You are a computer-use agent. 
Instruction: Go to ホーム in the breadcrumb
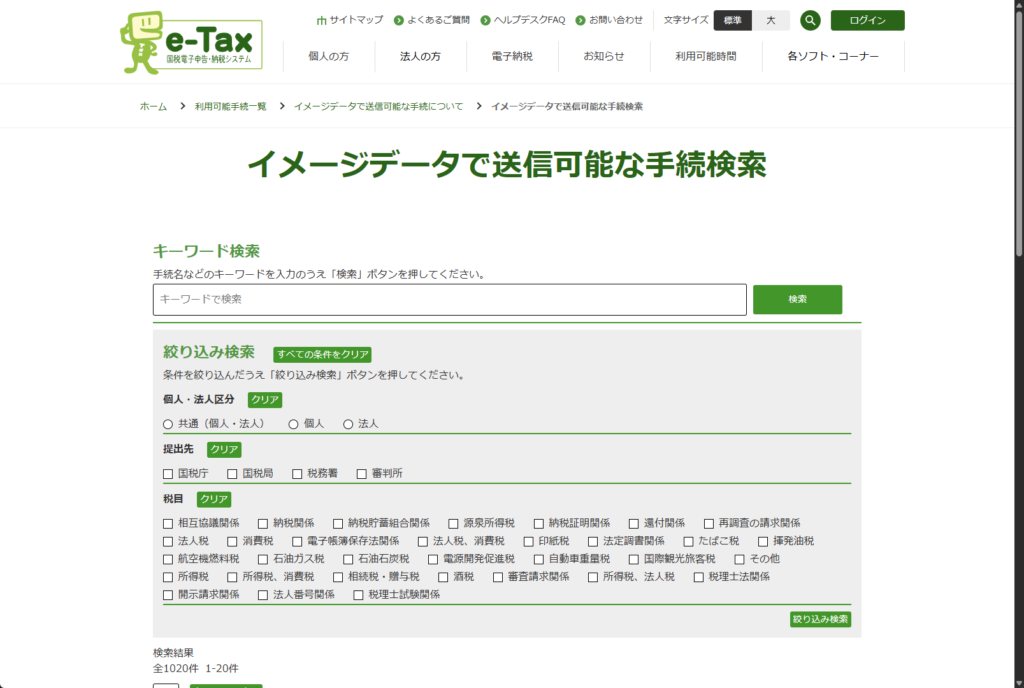[x=153, y=106]
